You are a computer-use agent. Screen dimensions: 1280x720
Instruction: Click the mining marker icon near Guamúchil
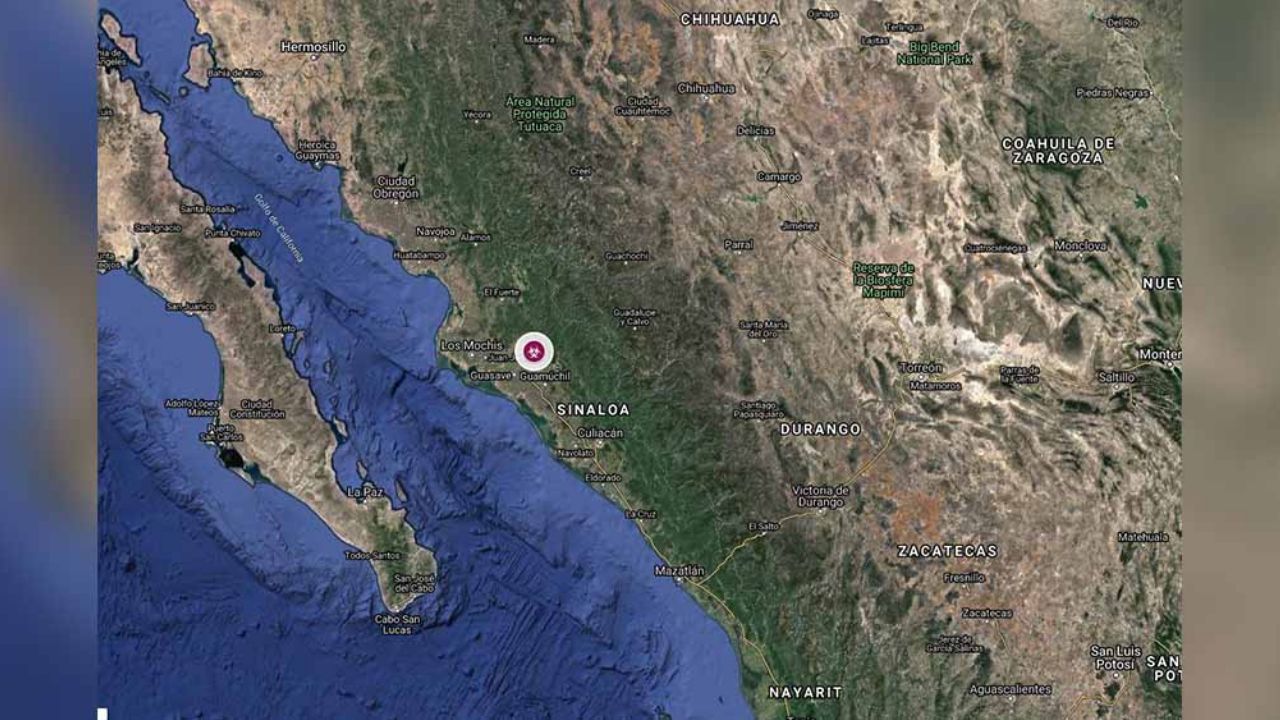click(534, 351)
